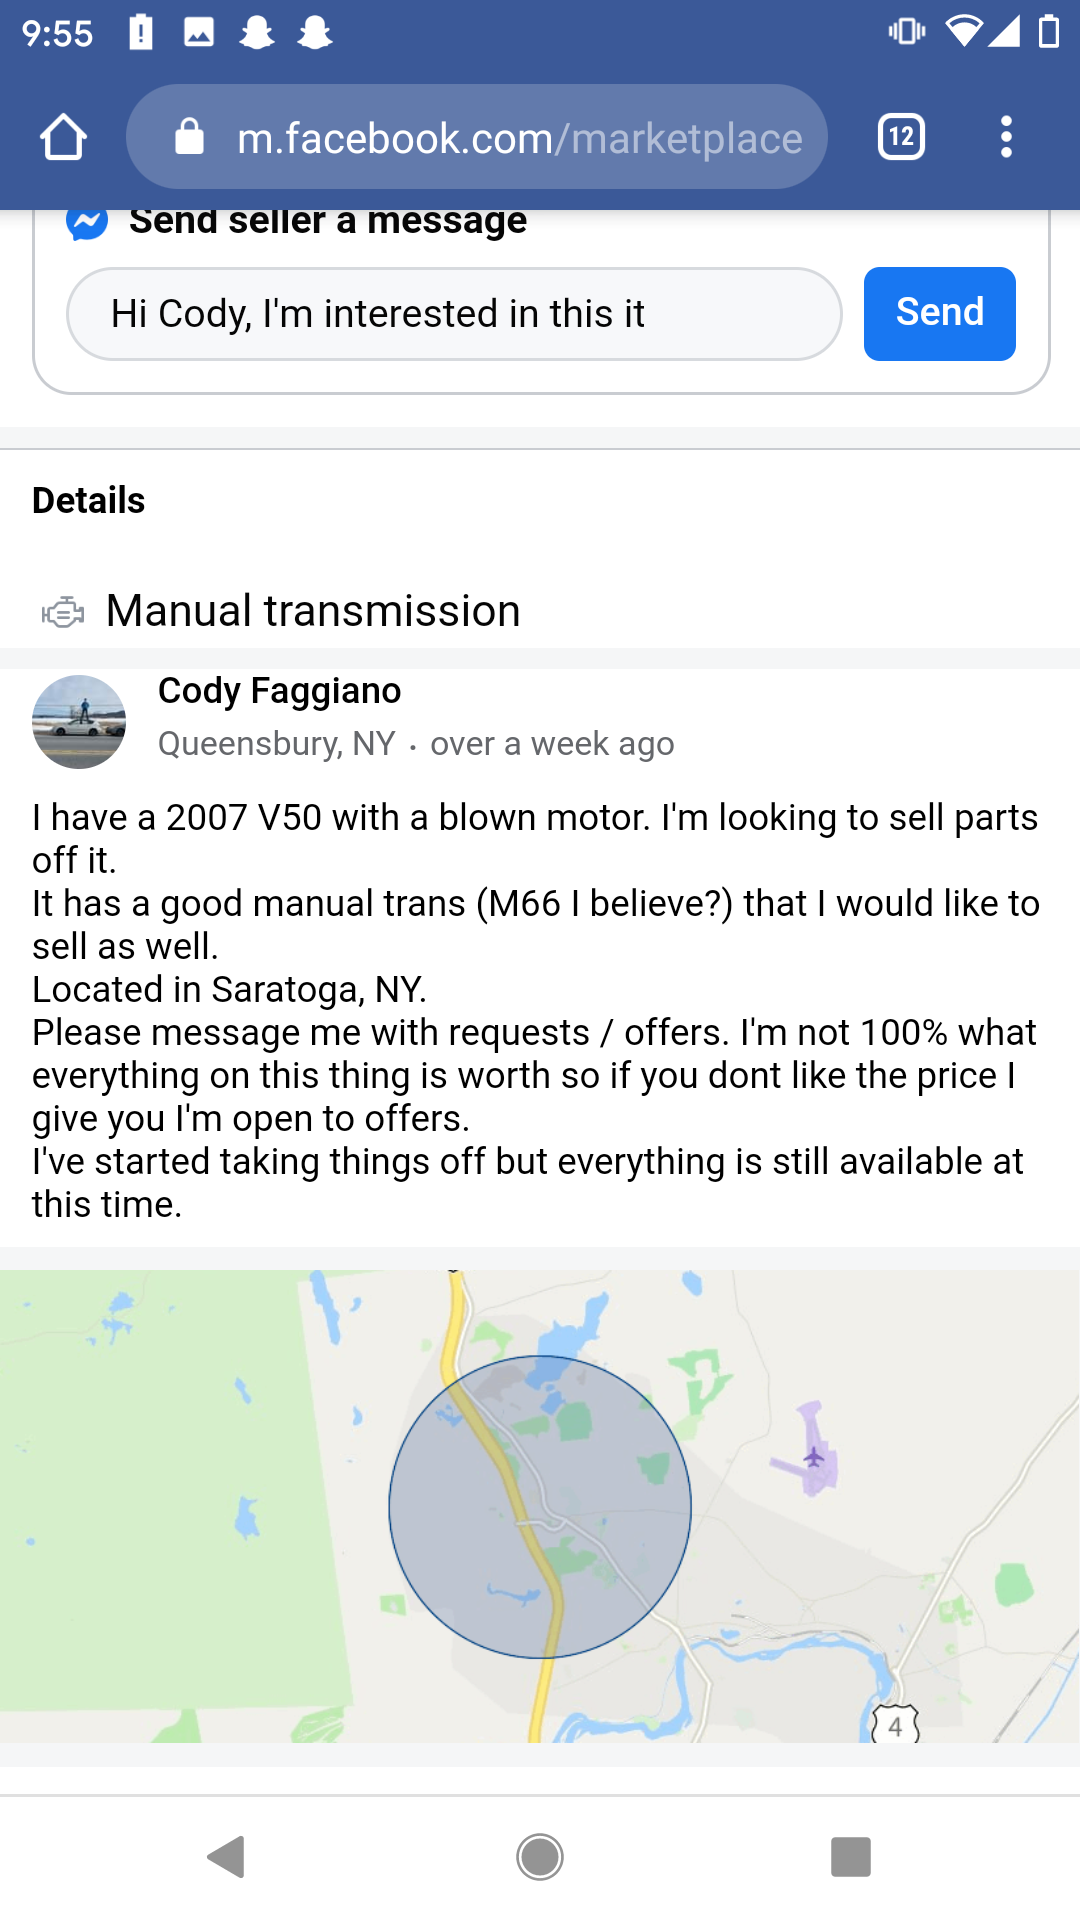Tap the Route 4 shield on map

(895, 1725)
